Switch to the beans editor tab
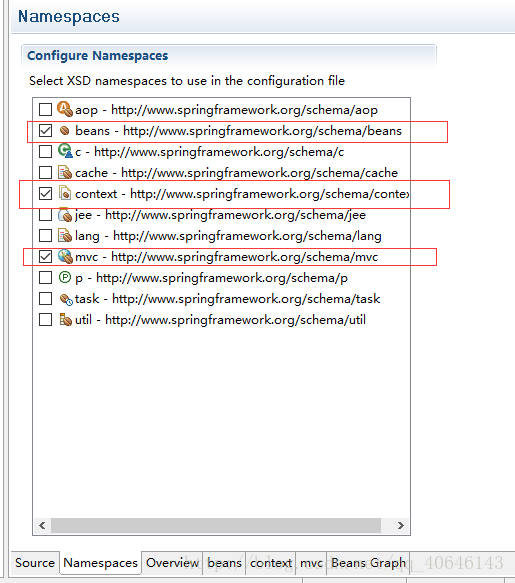 [224, 563]
